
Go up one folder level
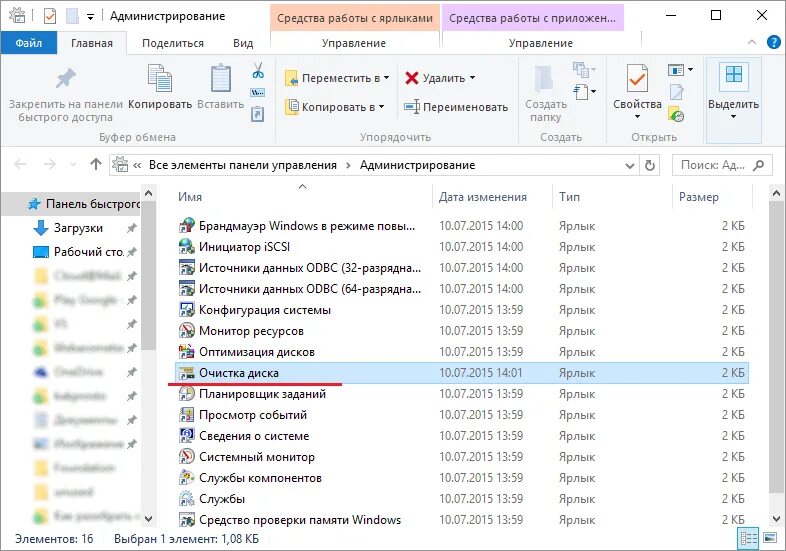click(96, 164)
